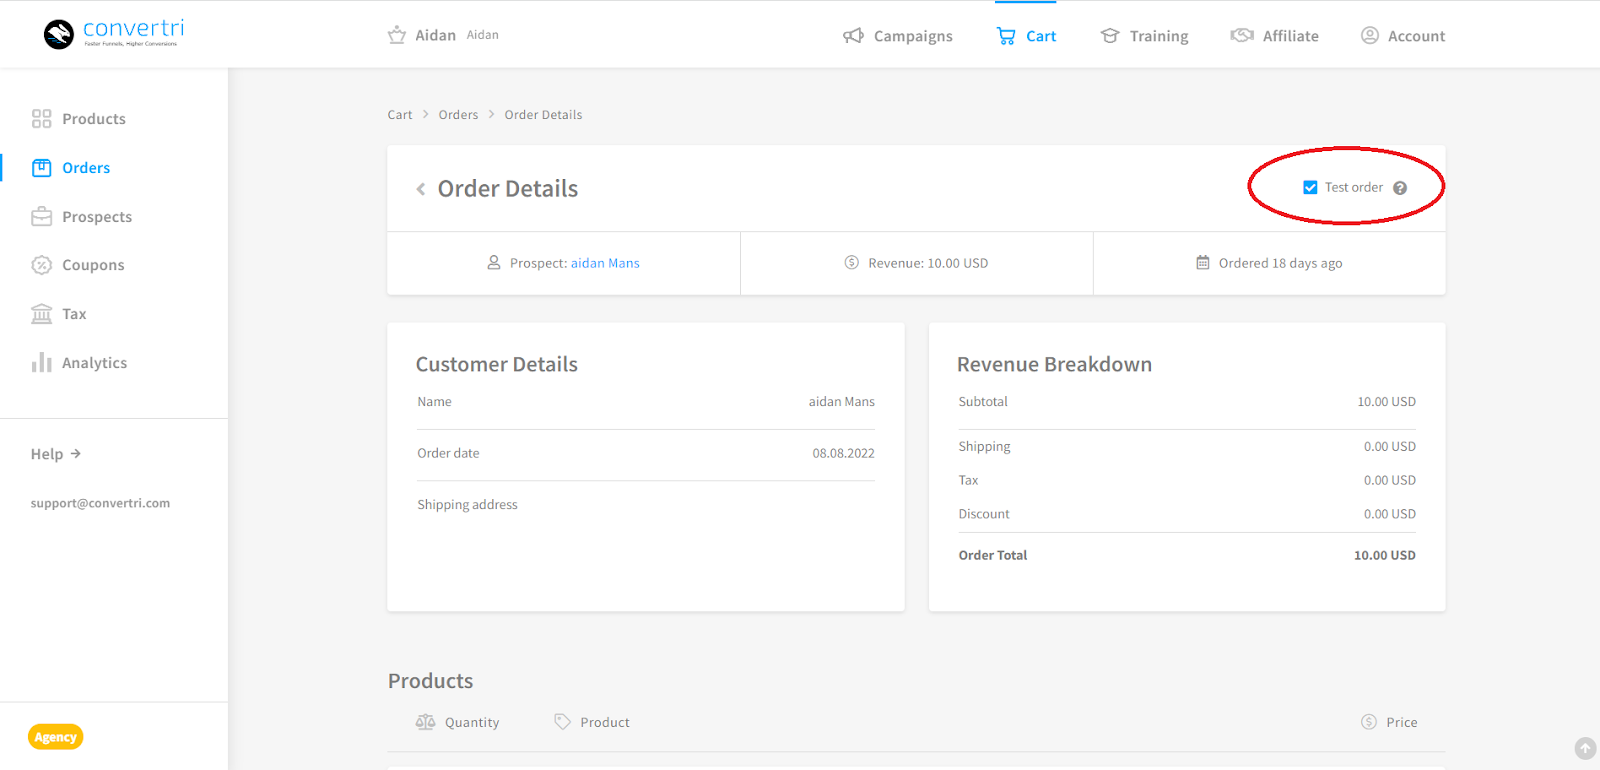Click the Coupons percent badge icon
The width and height of the screenshot is (1600, 770).
pyautogui.click(x=41, y=265)
